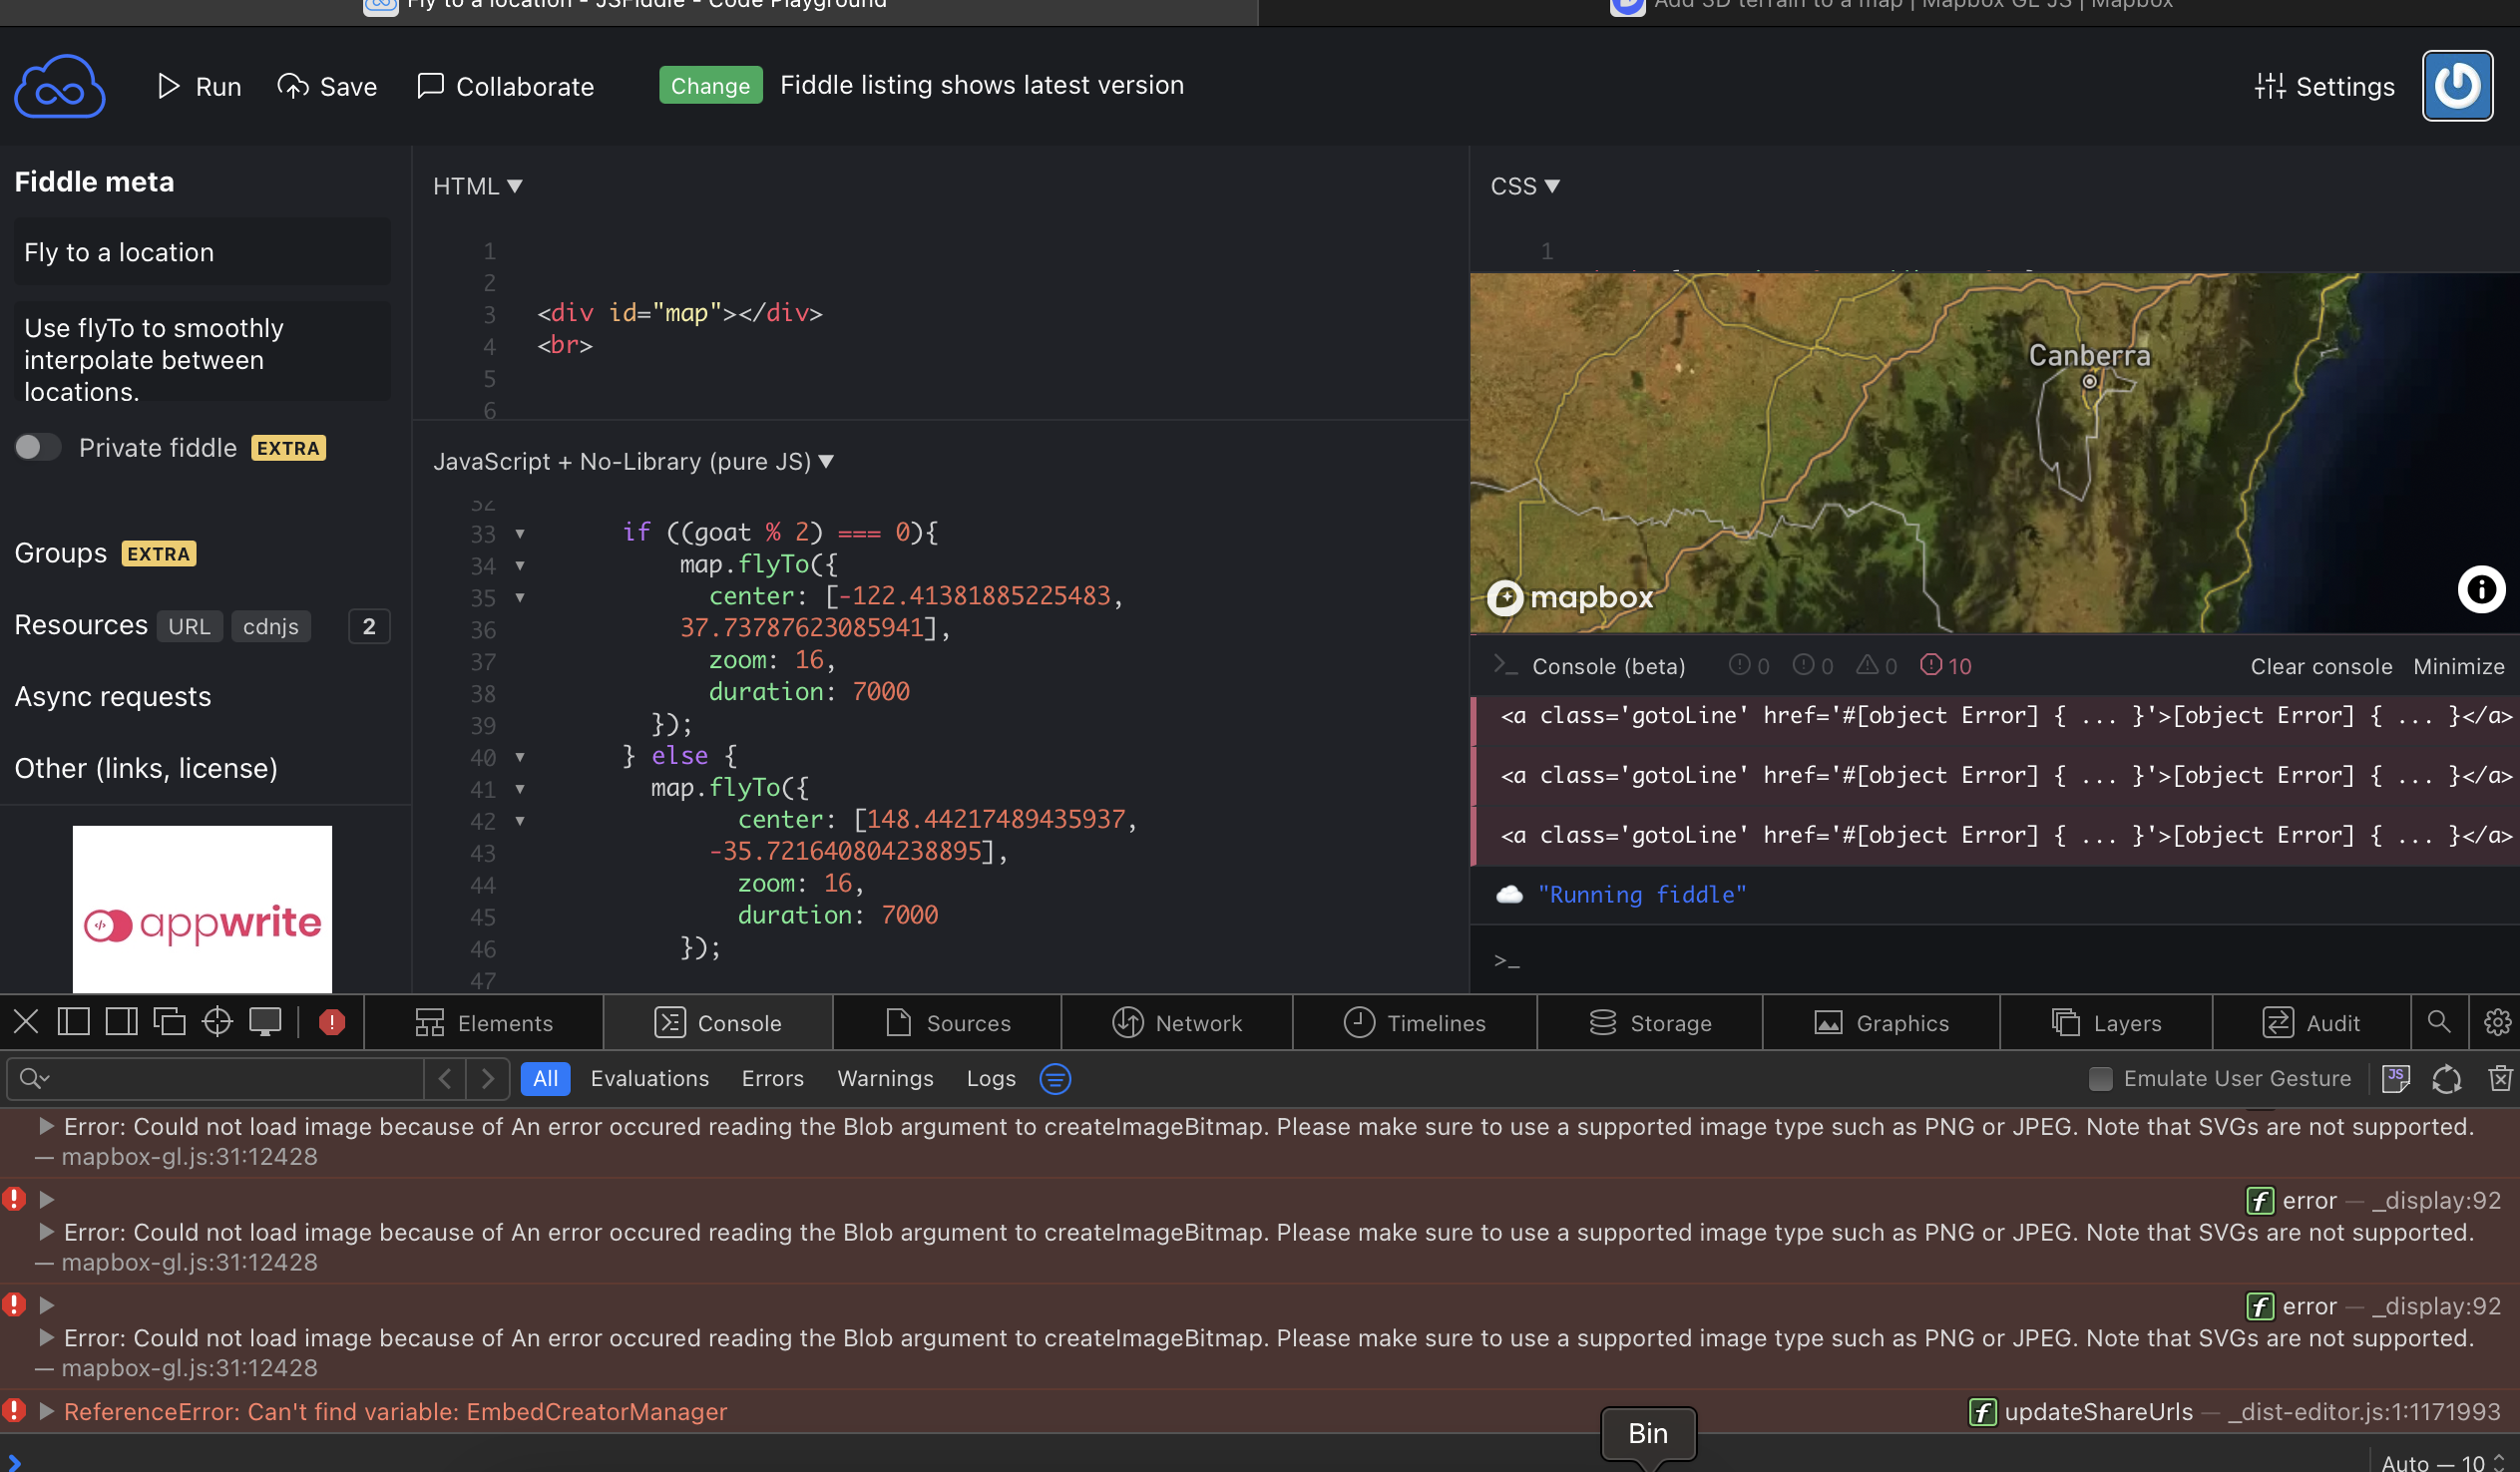Open Collaborate with the speech bubble icon
Image resolution: width=2520 pixels, height=1472 pixels.
[x=429, y=86]
